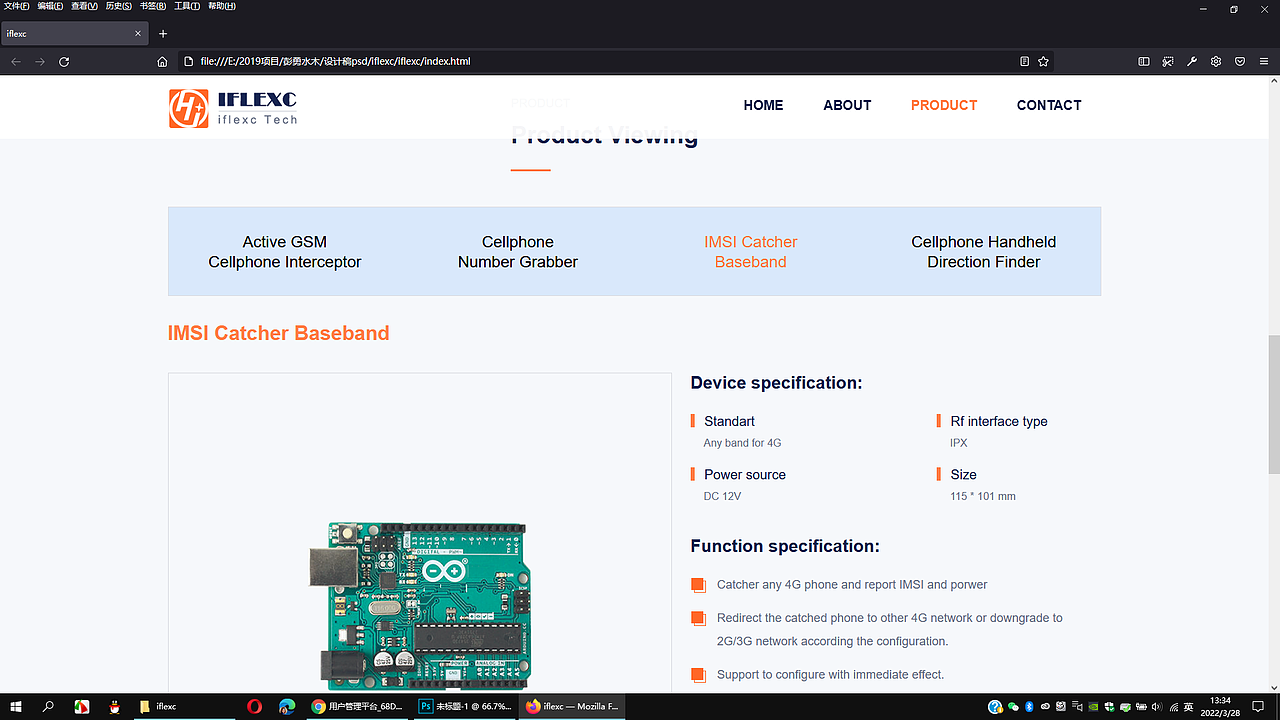1280x720 pixels.
Task: Open Windows Security shield tray icon
Action: [1109, 707]
